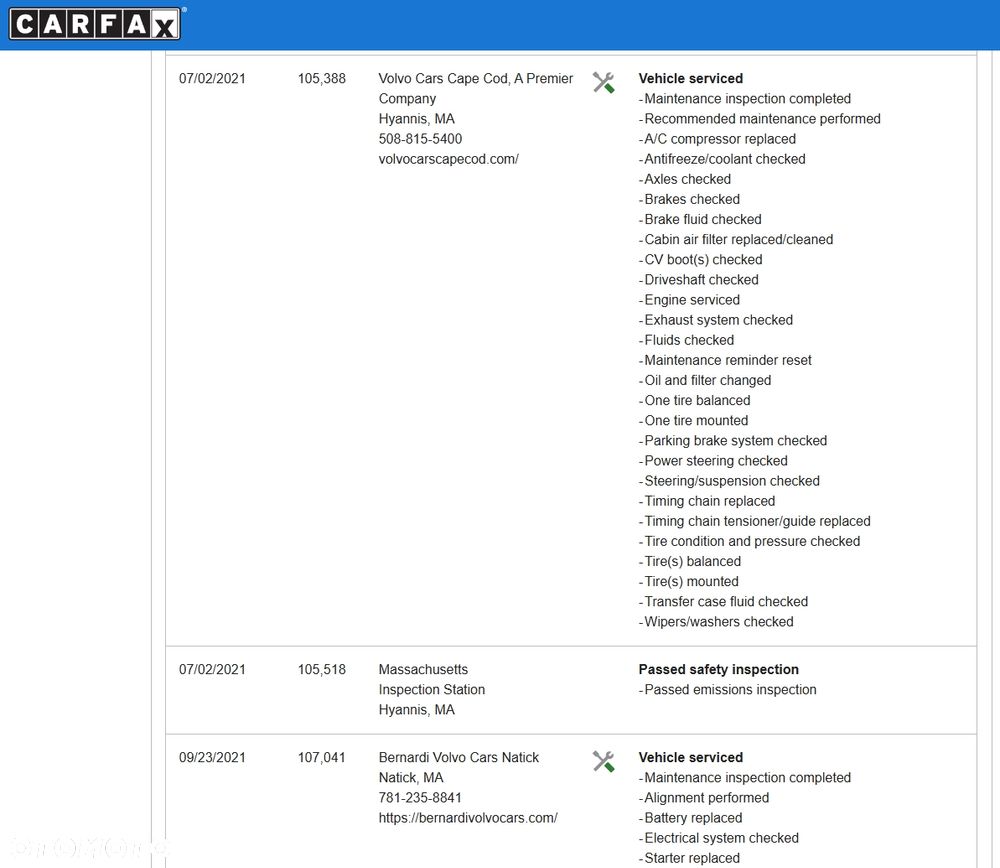This screenshot has height=868, width=1000.
Task: Click the 105,388 mileage reading
Action: (x=321, y=78)
